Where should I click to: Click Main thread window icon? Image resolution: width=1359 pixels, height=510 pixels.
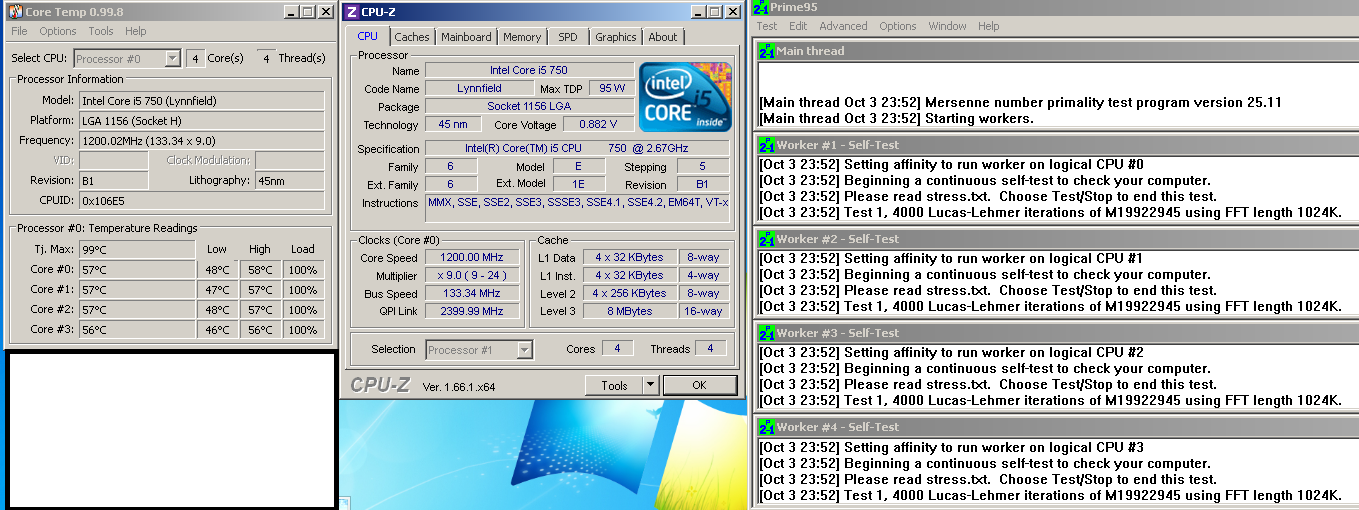click(x=767, y=50)
